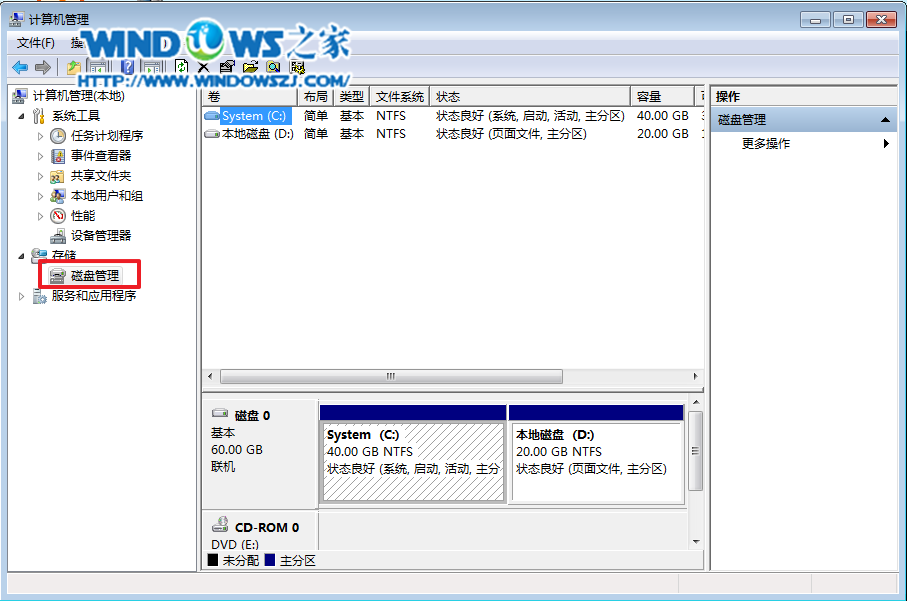Image resolution: width=907 pixels, height=601 pixels.
Task: Select 磁盘管理 in the left tree
Action: pyautogui.click(x=94, y=276)
